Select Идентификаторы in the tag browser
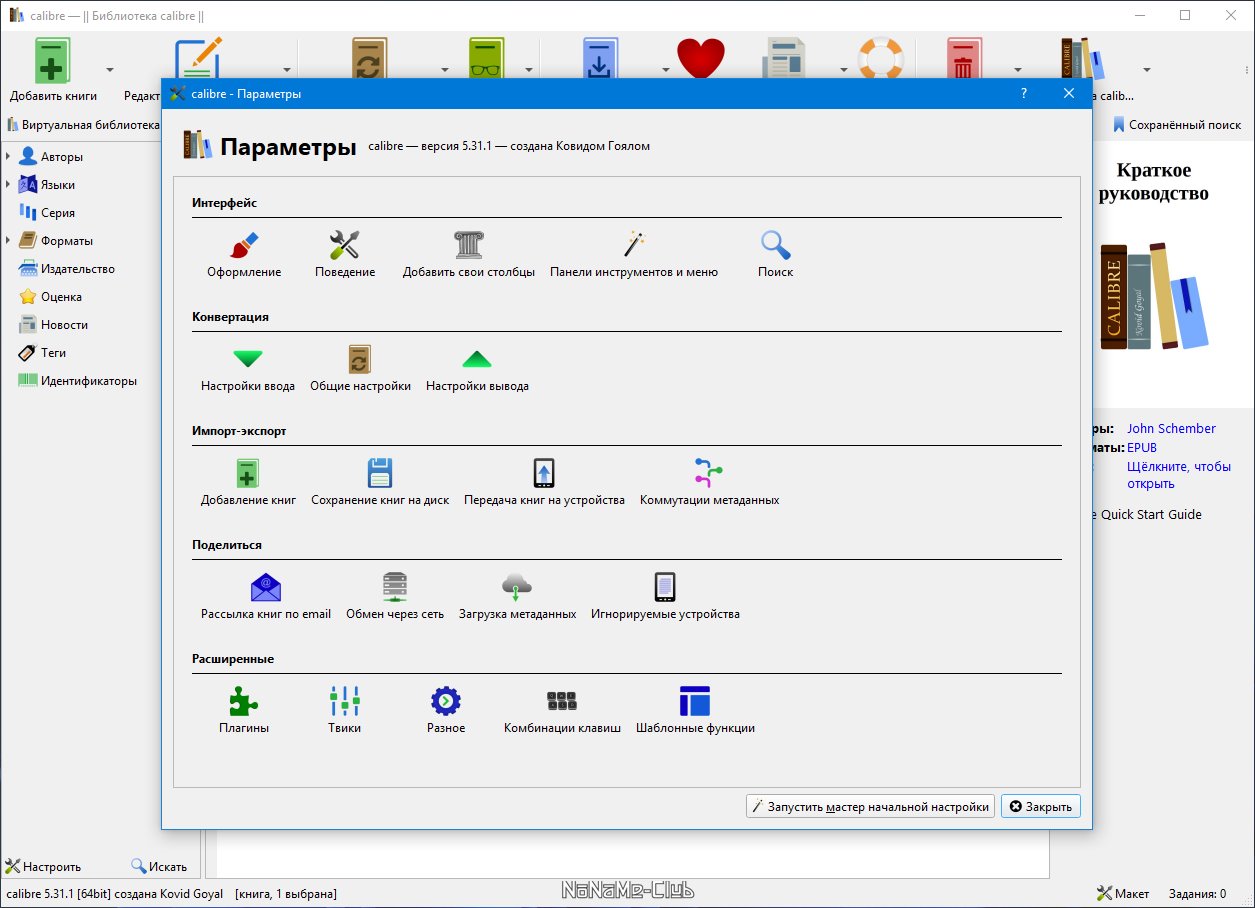This screenshot has width=1255, height=908. (x=88, y=381)
